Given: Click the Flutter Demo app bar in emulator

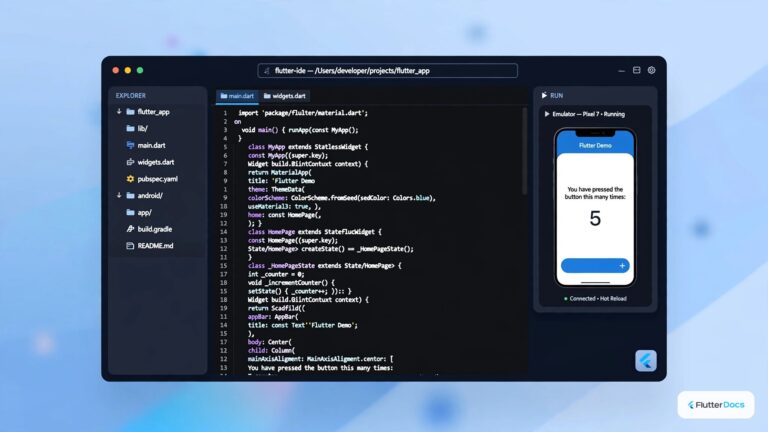Looking at the screenshot, I should coord(595,145).
